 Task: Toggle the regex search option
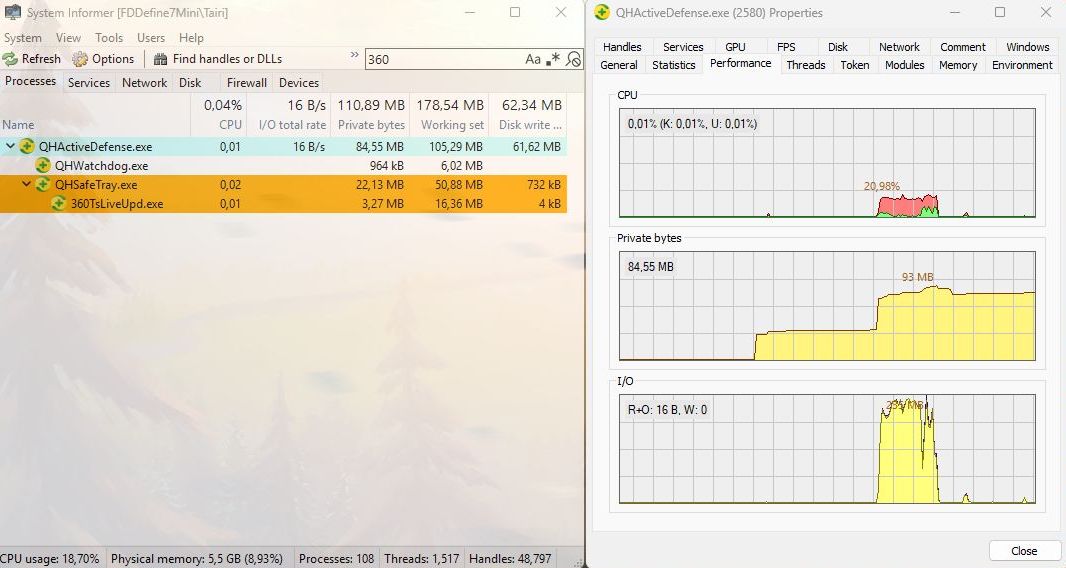point(553,59)
